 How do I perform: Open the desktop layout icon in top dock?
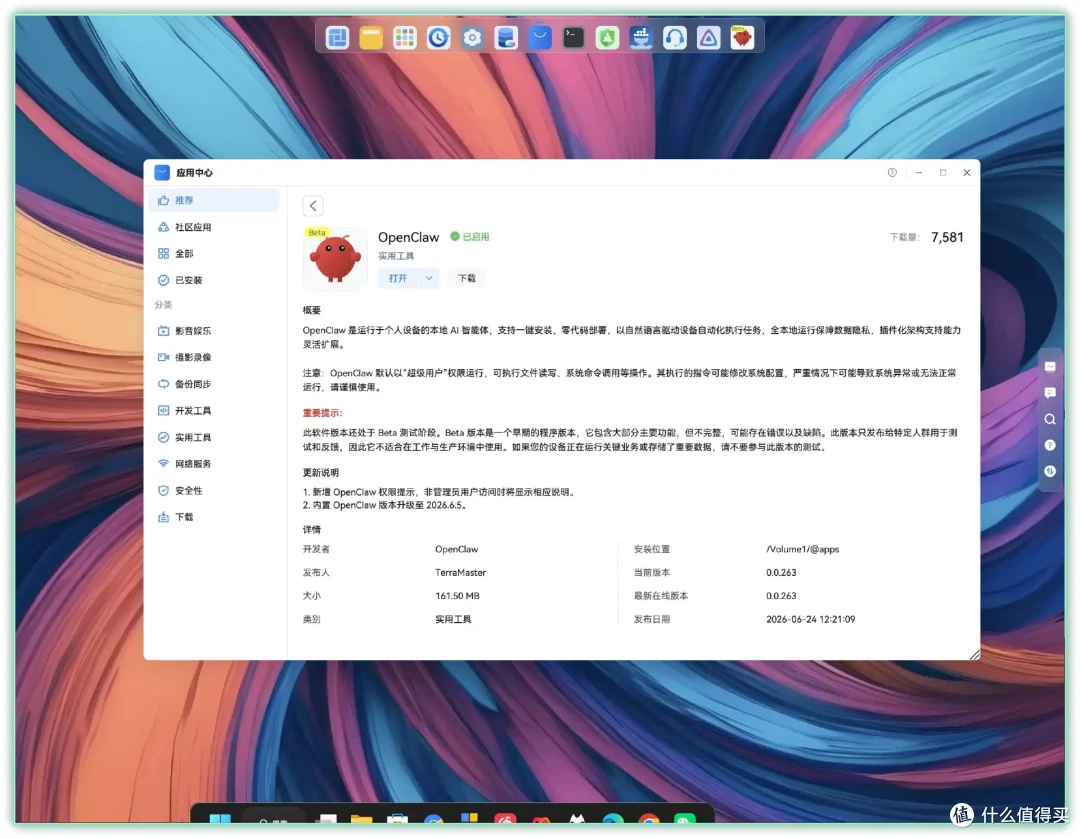click(337, 37)
